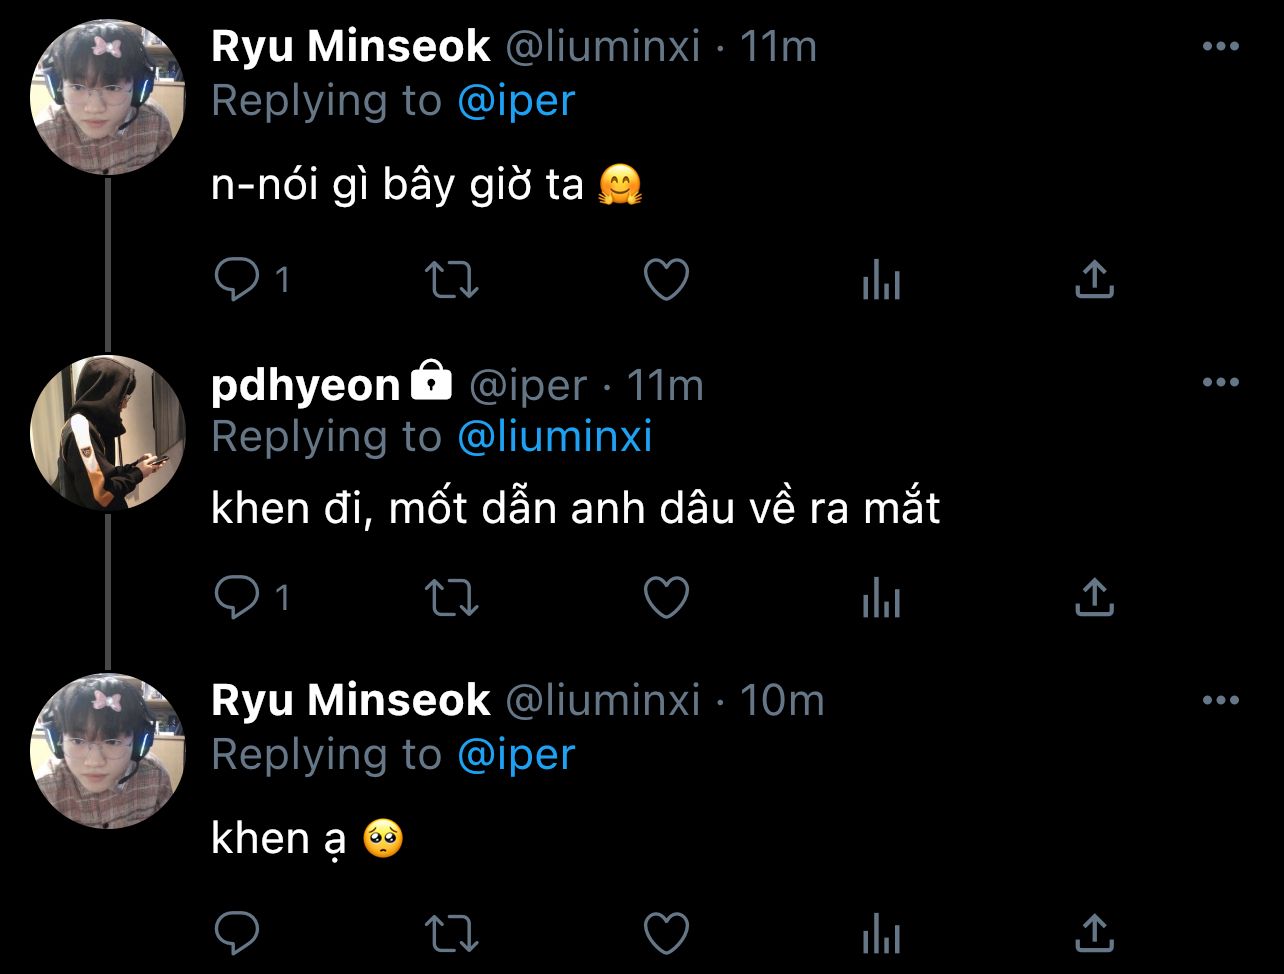This screenshot has height=974, width=1284.
Task: Open the @liuminxi mention link in pdhyeon's reply
Action: coord(555,437)
